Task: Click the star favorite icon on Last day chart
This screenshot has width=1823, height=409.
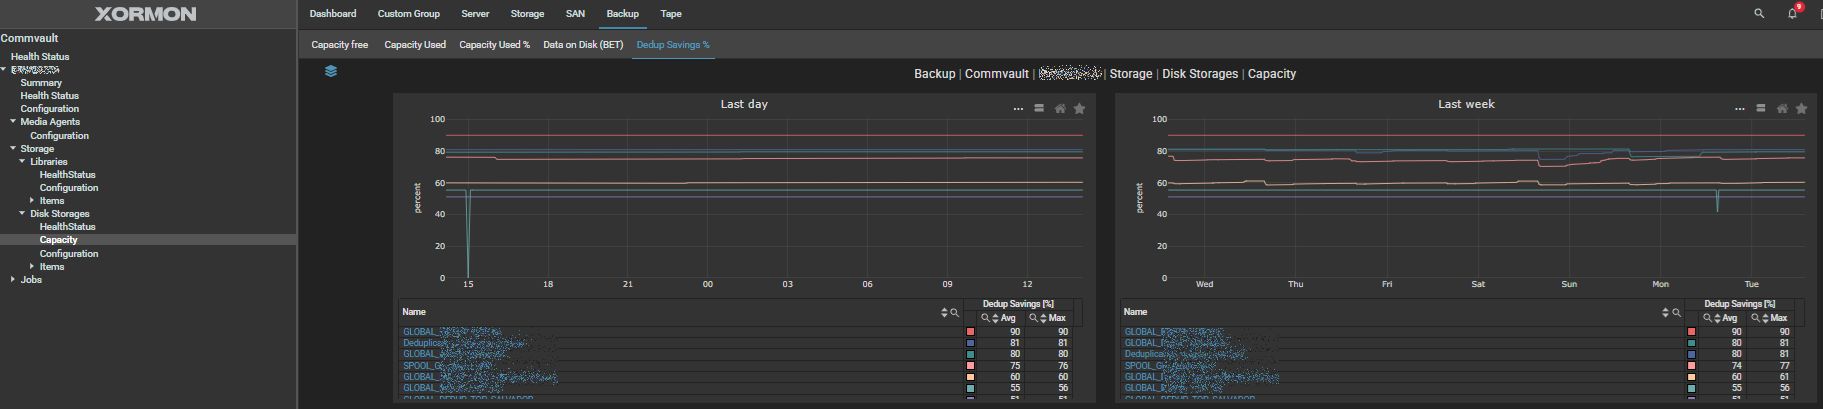Action: point(1079,108)
